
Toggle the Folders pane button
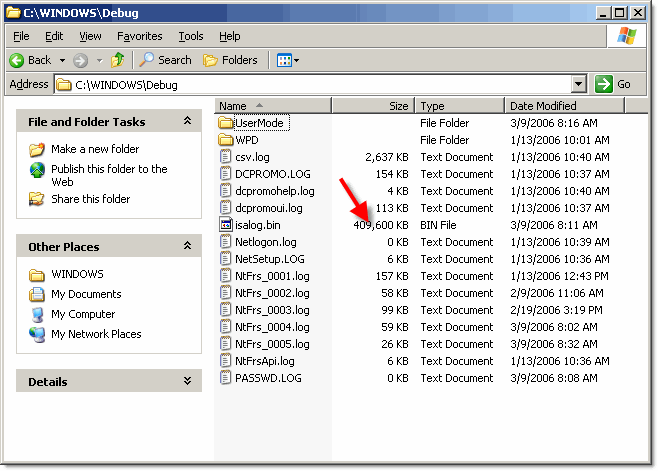[230, 60]
